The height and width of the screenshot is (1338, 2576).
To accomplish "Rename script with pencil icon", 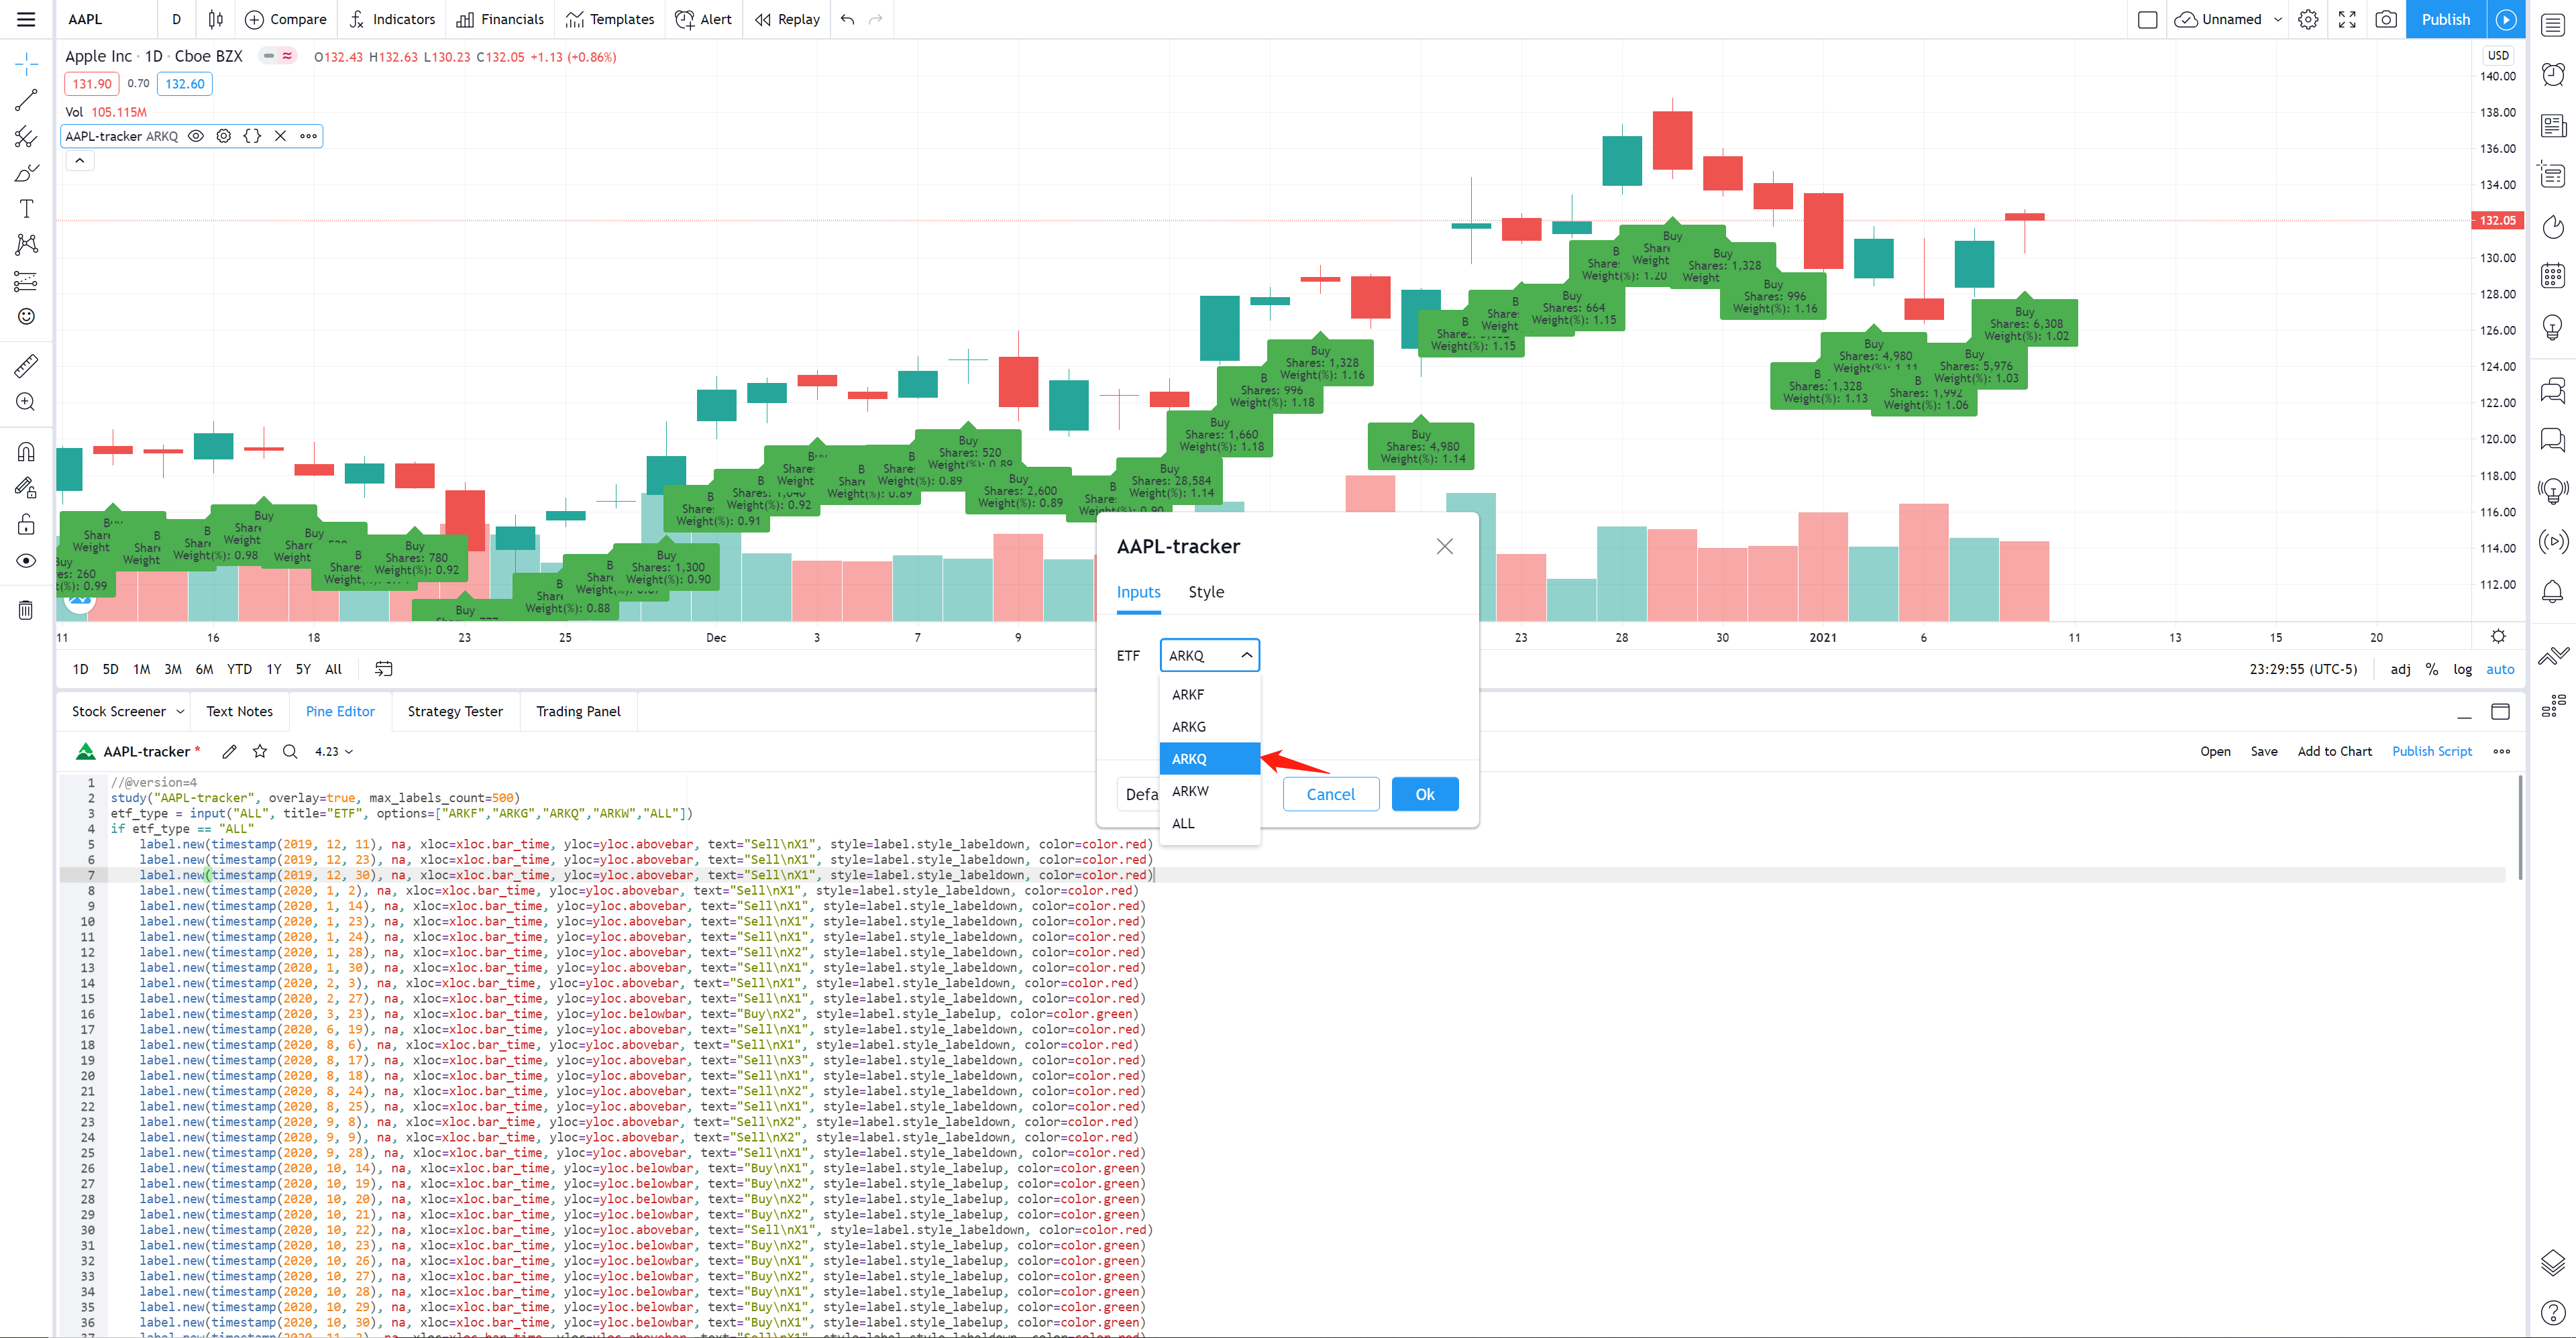I will tap(229, 751).
